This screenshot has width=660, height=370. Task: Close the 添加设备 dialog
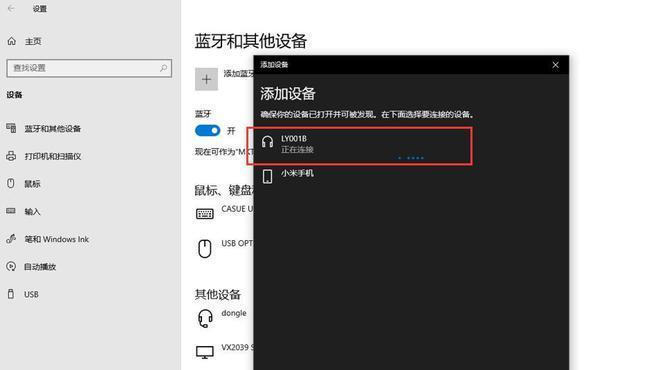555,65
